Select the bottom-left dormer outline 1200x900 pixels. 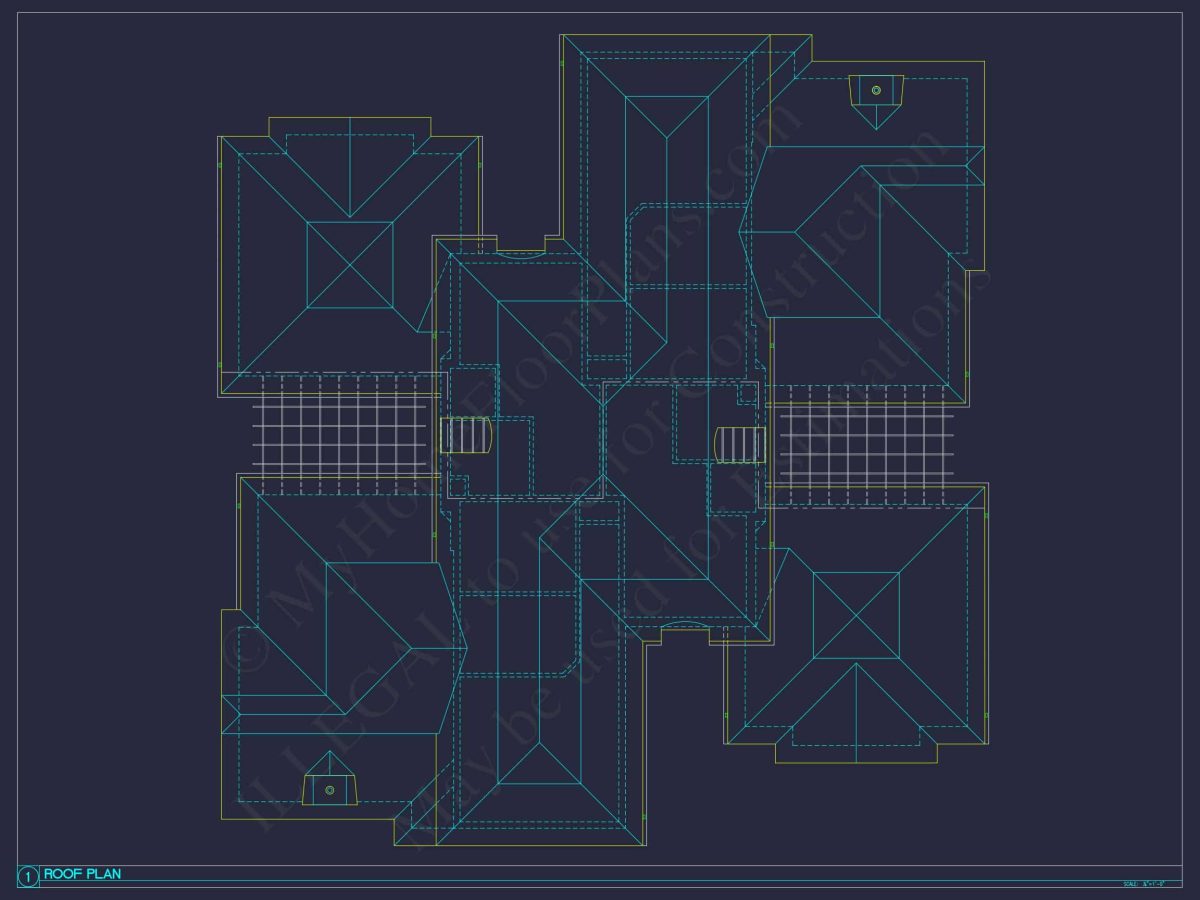[329, 778]
